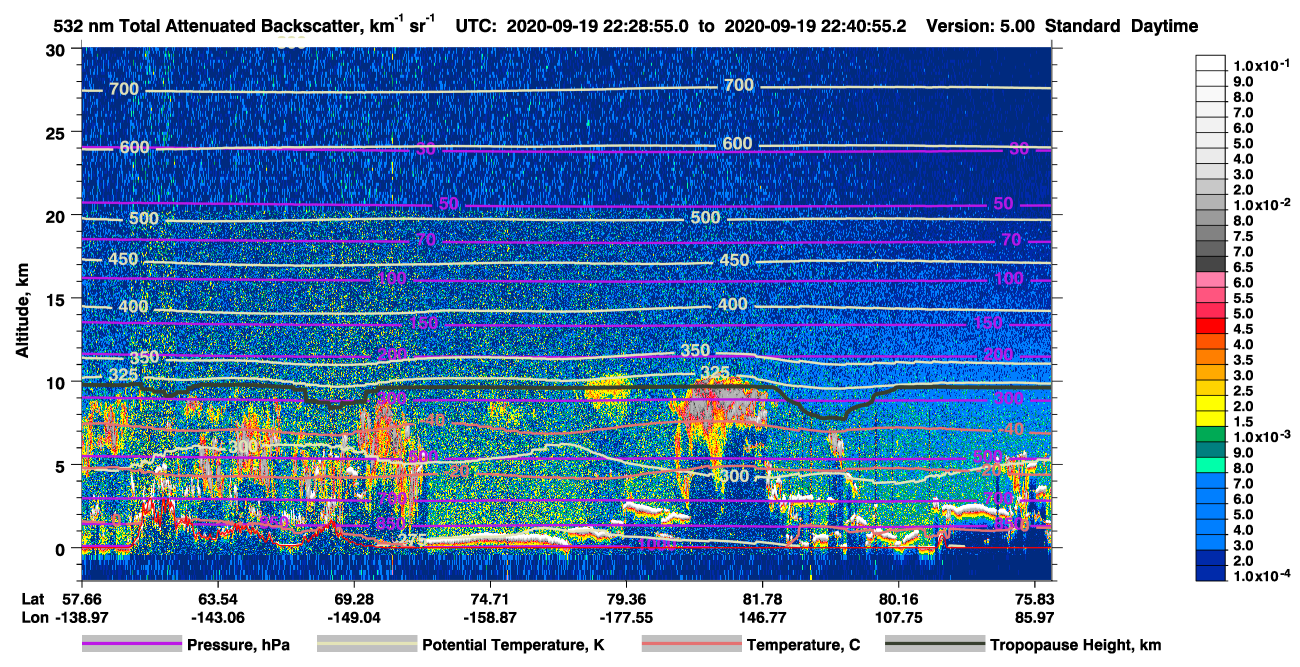Viewport: 1300px width, 667px height.
Task: Click the Standard label in the header
Action: pos(1083,27)
